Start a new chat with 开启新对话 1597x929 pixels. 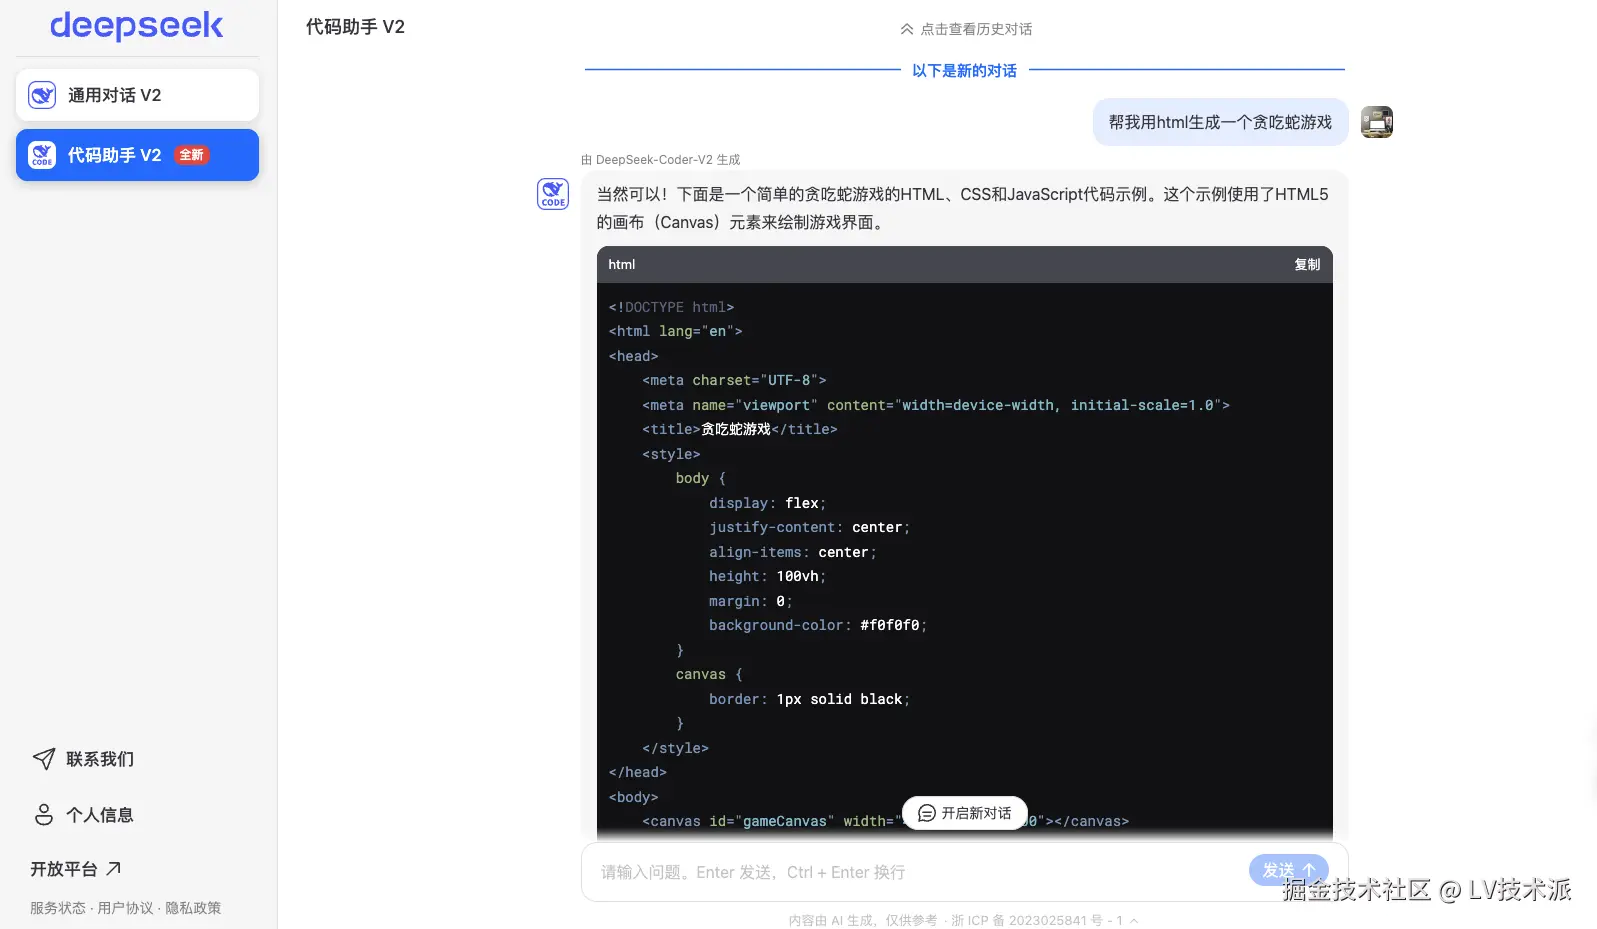point(965,813)
